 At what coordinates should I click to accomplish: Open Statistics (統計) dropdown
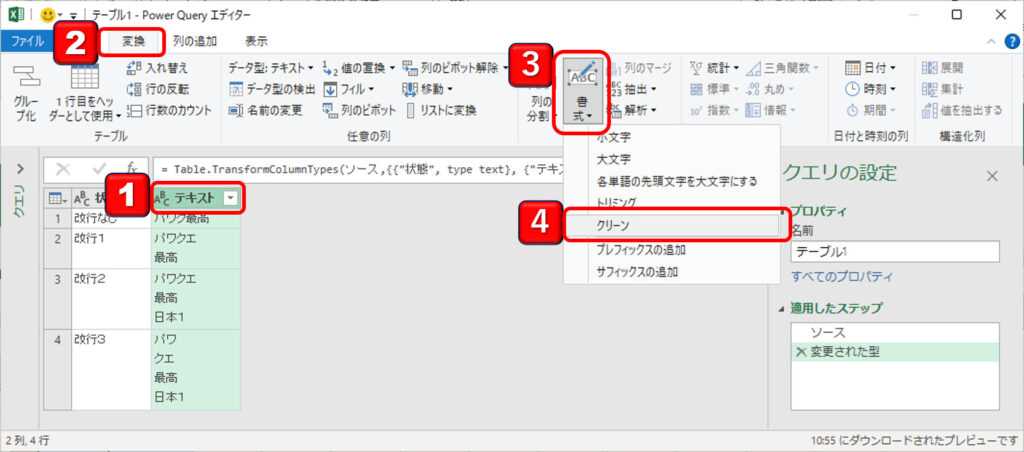tap(715, 68)
